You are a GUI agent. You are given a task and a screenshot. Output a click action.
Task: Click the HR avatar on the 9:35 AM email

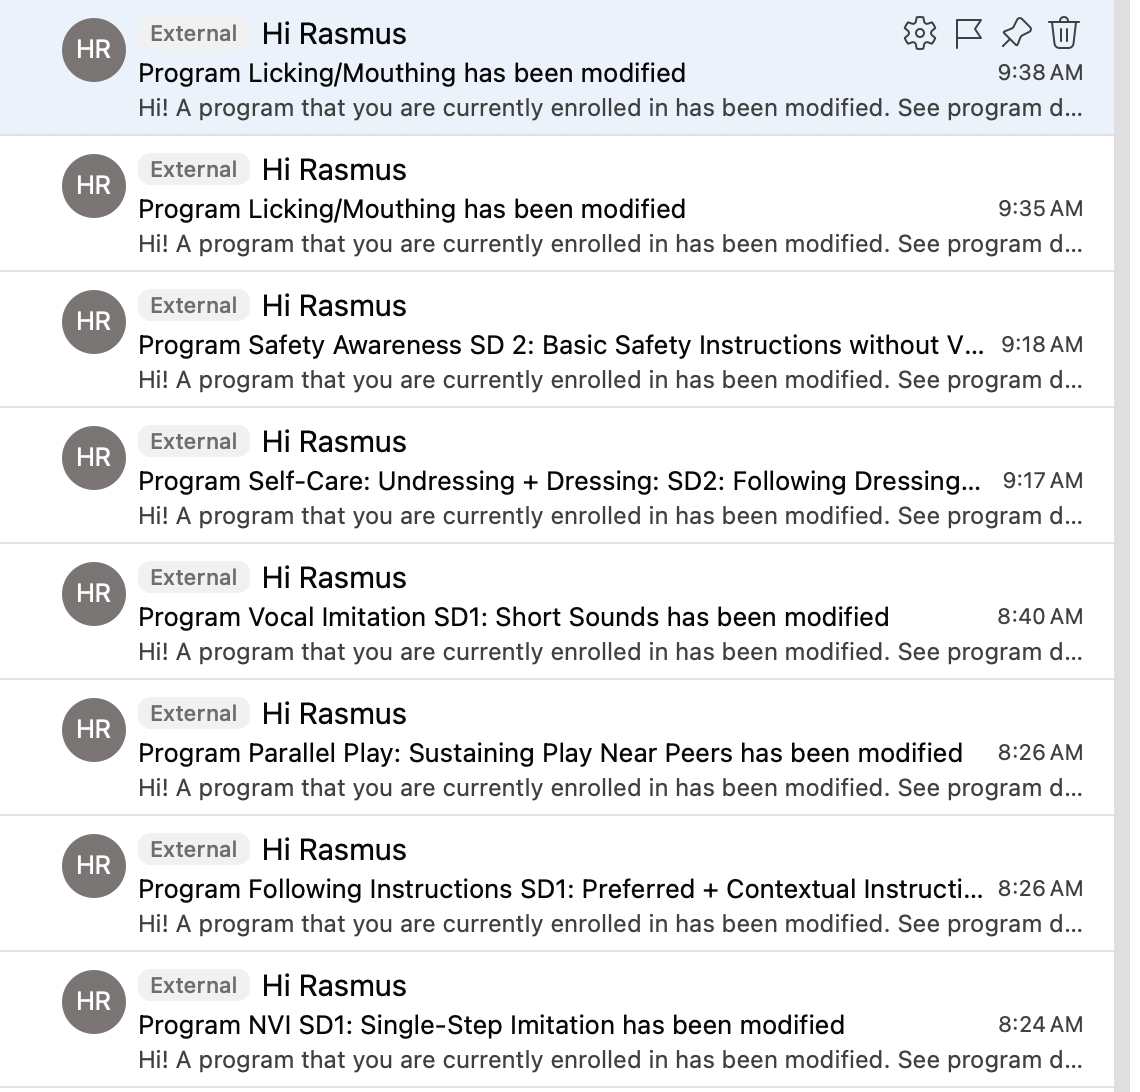coord(94,185)
